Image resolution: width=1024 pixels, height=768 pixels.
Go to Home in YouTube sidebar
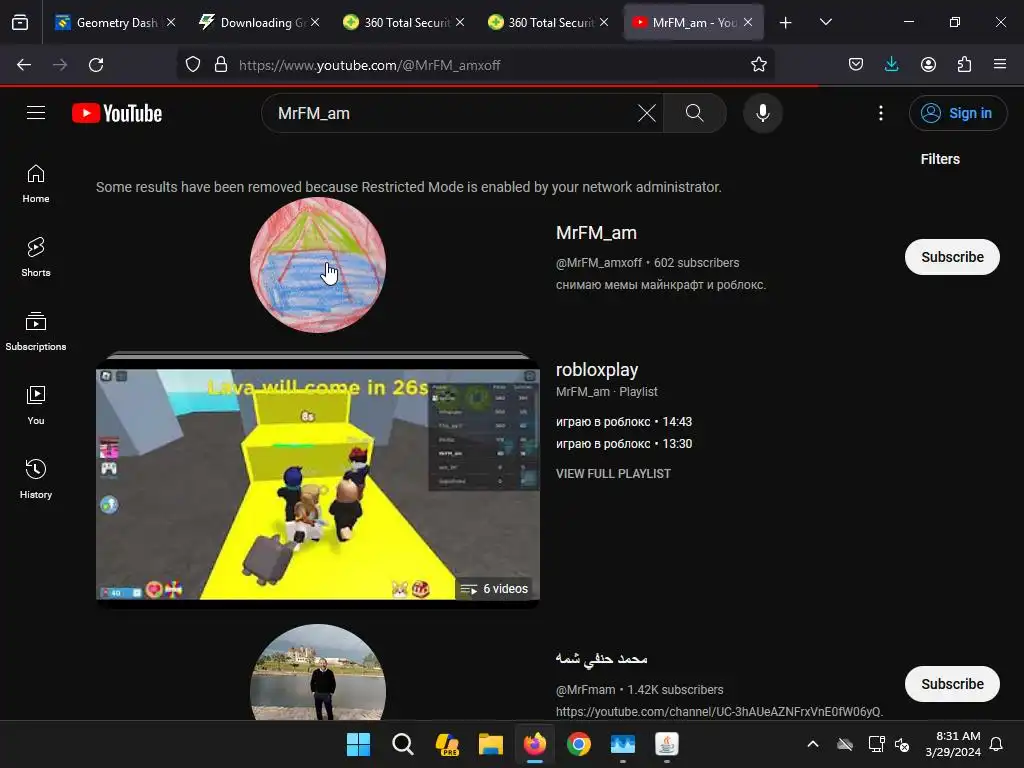coord(36,184)
